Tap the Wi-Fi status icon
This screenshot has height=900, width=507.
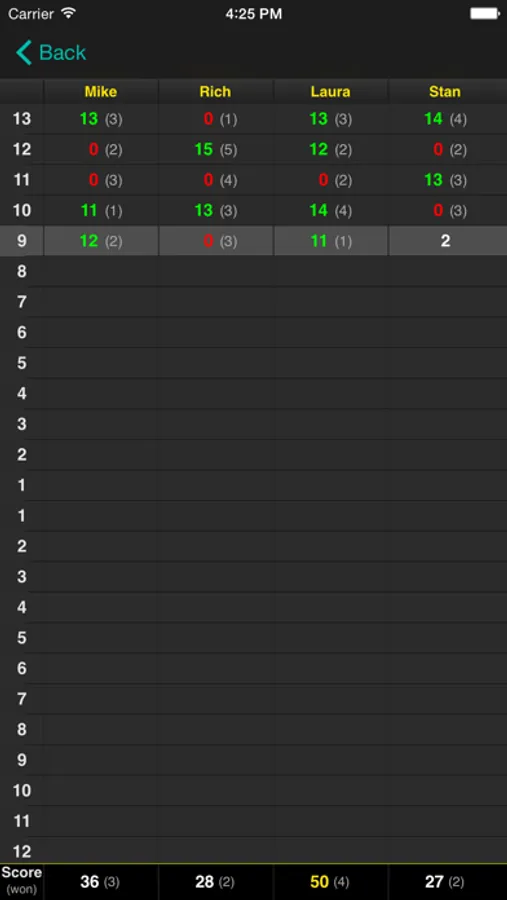coord(69,14)
